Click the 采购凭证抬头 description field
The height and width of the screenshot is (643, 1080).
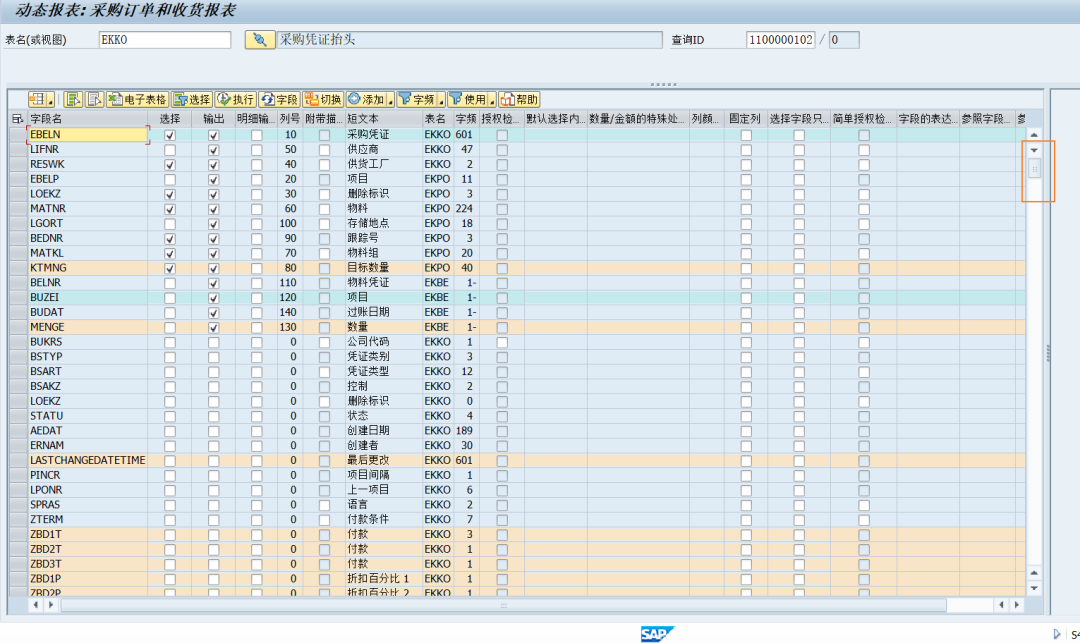[x=469, y=40]
